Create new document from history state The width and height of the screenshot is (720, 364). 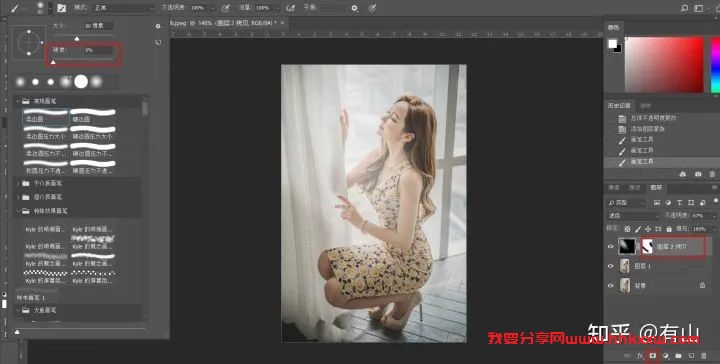coord(683,174)
